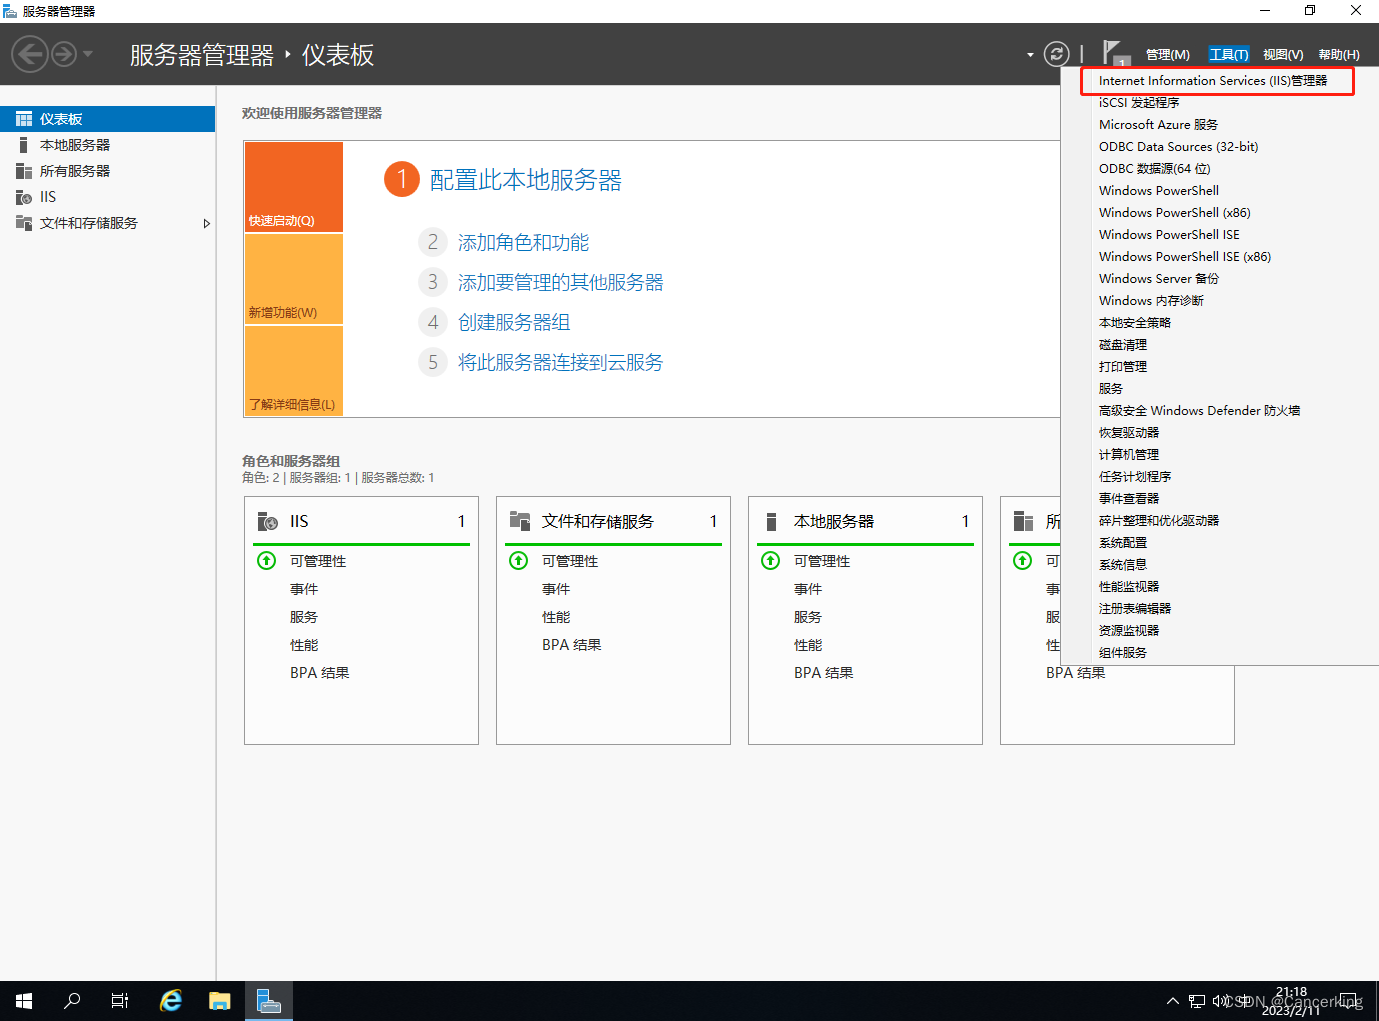Click green 可管理性 icon in 本地服务器 tile
1379x1021 pixels.
[771, 561]
